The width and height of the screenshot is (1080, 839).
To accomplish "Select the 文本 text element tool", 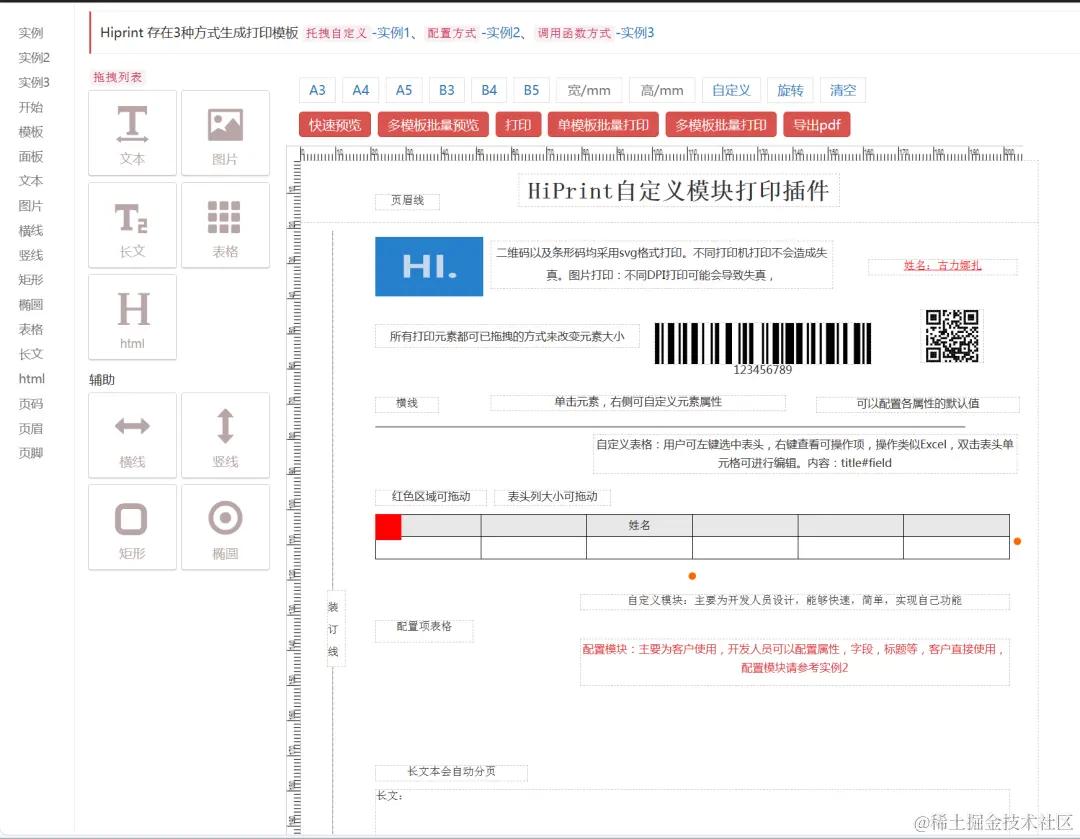I will coord(132,133).
